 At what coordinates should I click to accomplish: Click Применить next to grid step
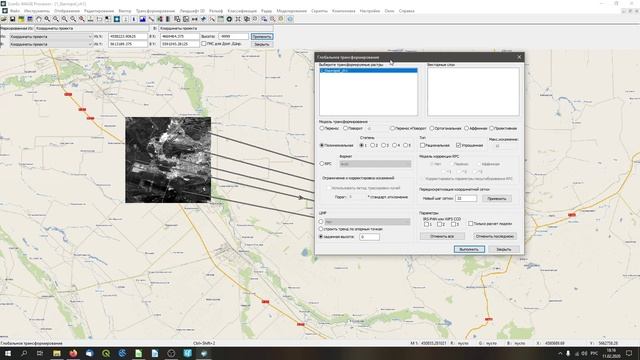(x=497, y=198)
